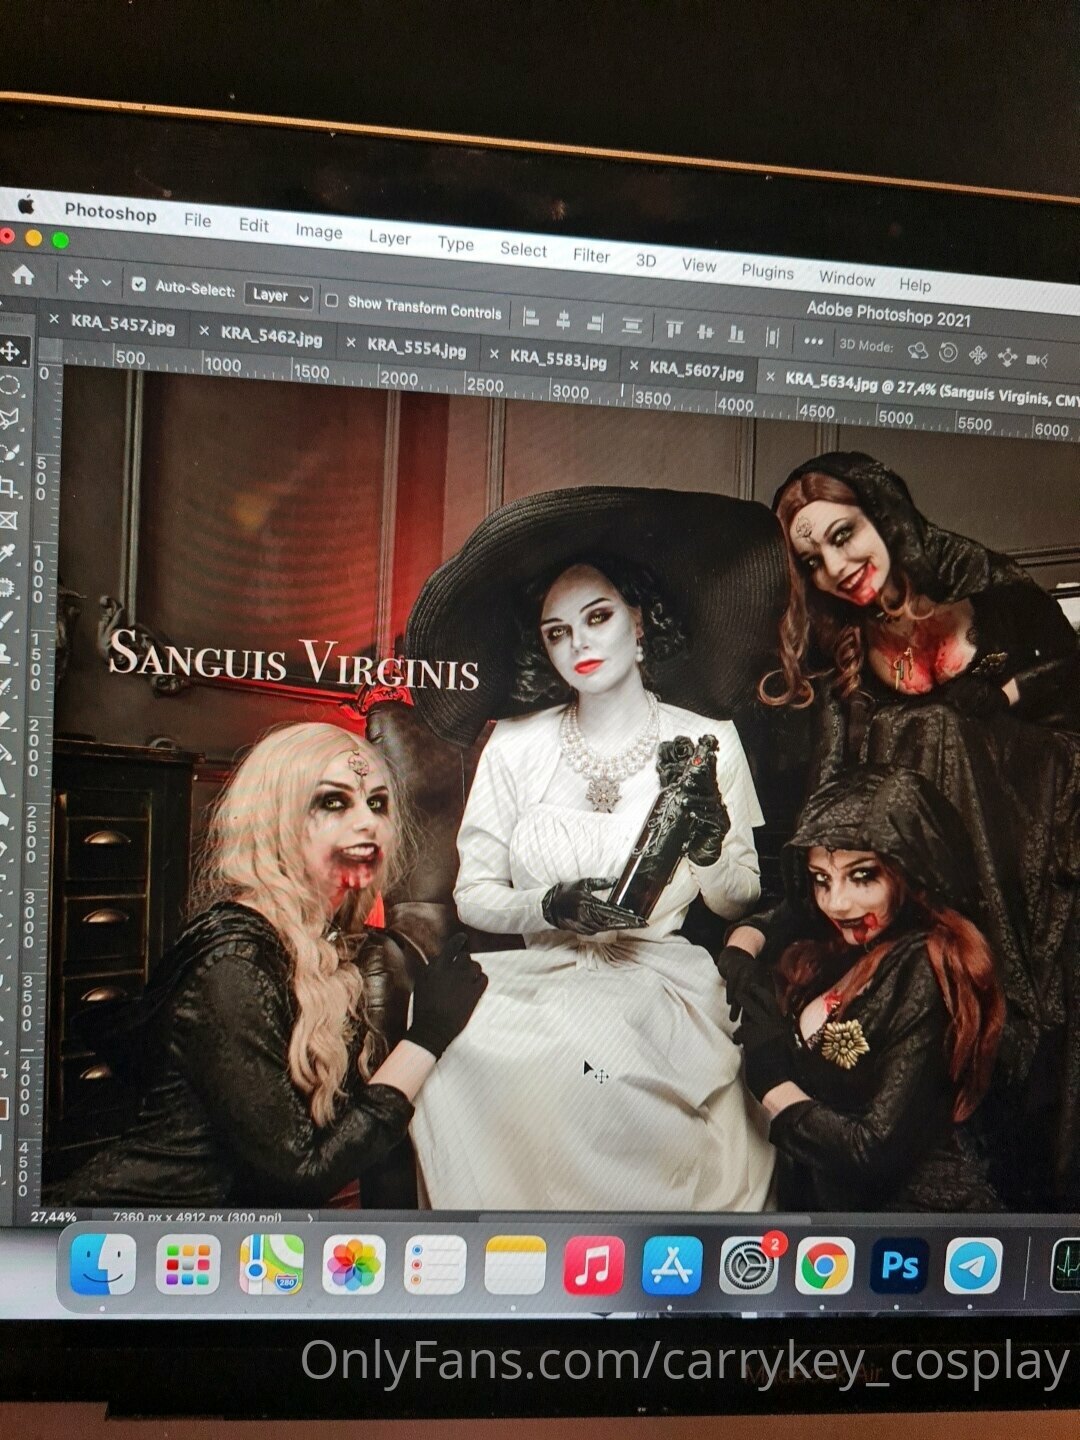Switch to the KRA_5462.jpg document tab
Viewport: 1080px width, 1440px height.
pos(271,336)
